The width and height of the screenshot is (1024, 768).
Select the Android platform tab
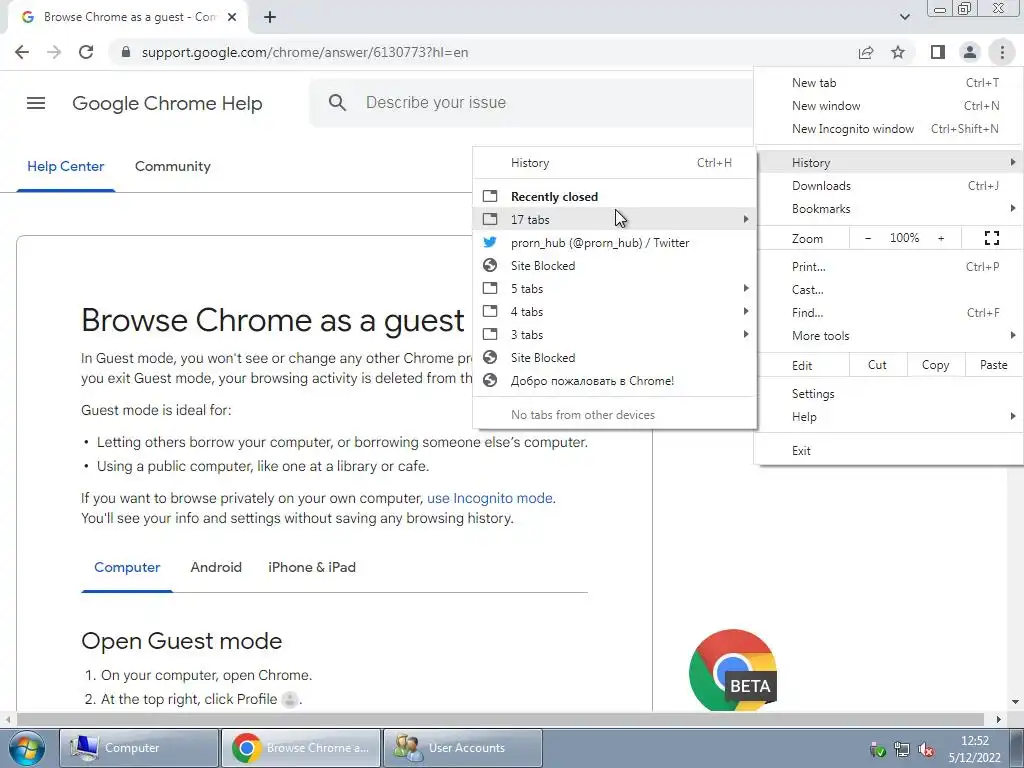click(216, 568)
